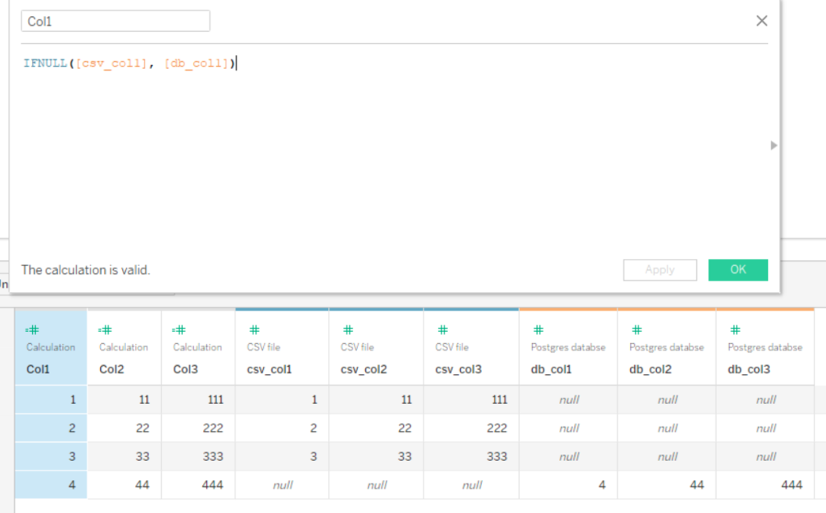This screenshot has height=513, width=826.
Task: Click into the IFNULL formula text
Action: pos(130,63)
